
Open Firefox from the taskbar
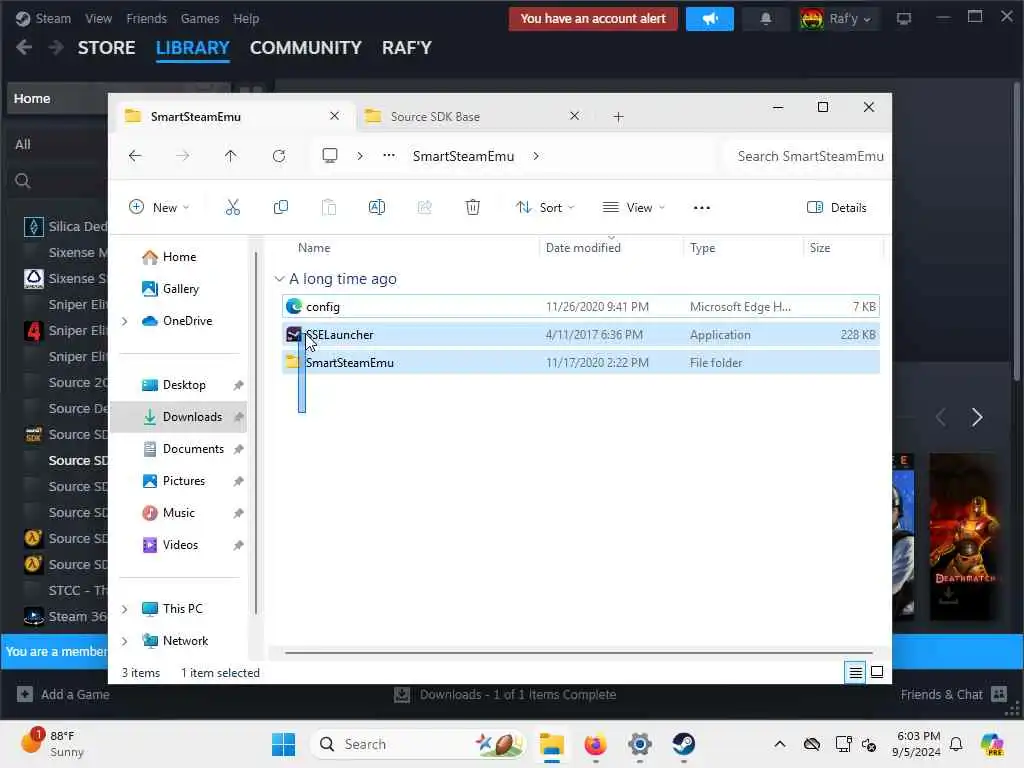(596, 744)
